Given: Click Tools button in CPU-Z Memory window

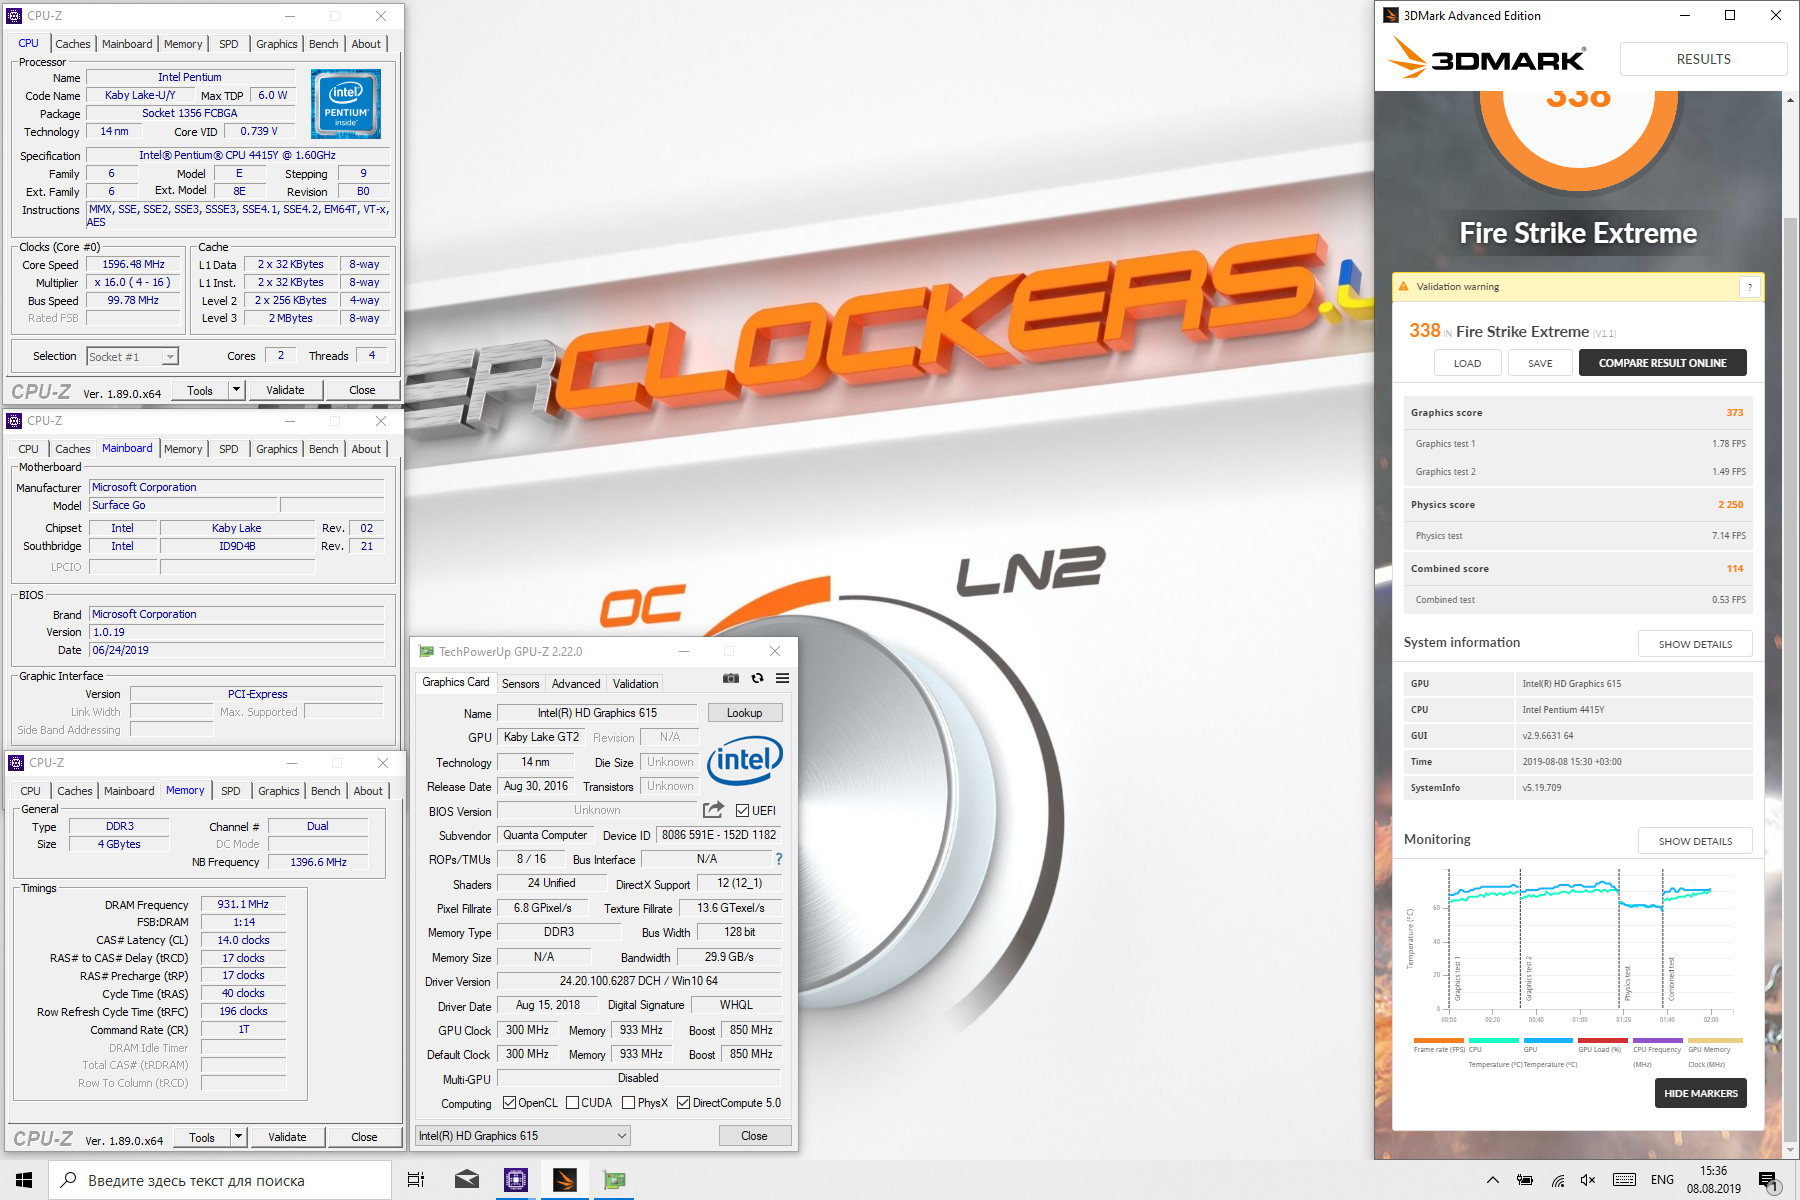Looking at the screenshot, I should pos(202,1137).
